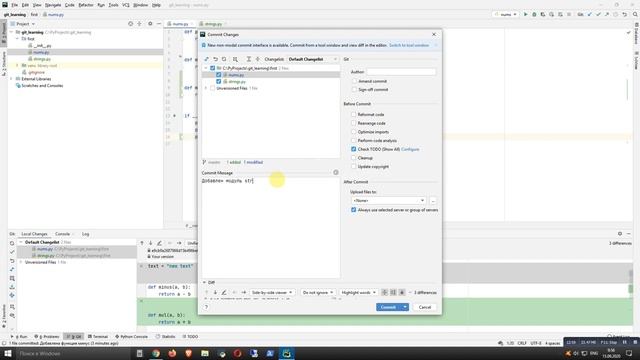The height and width of the screenshot is (360, 640).
Task: Click the Commit button
Action: point(388,307)
